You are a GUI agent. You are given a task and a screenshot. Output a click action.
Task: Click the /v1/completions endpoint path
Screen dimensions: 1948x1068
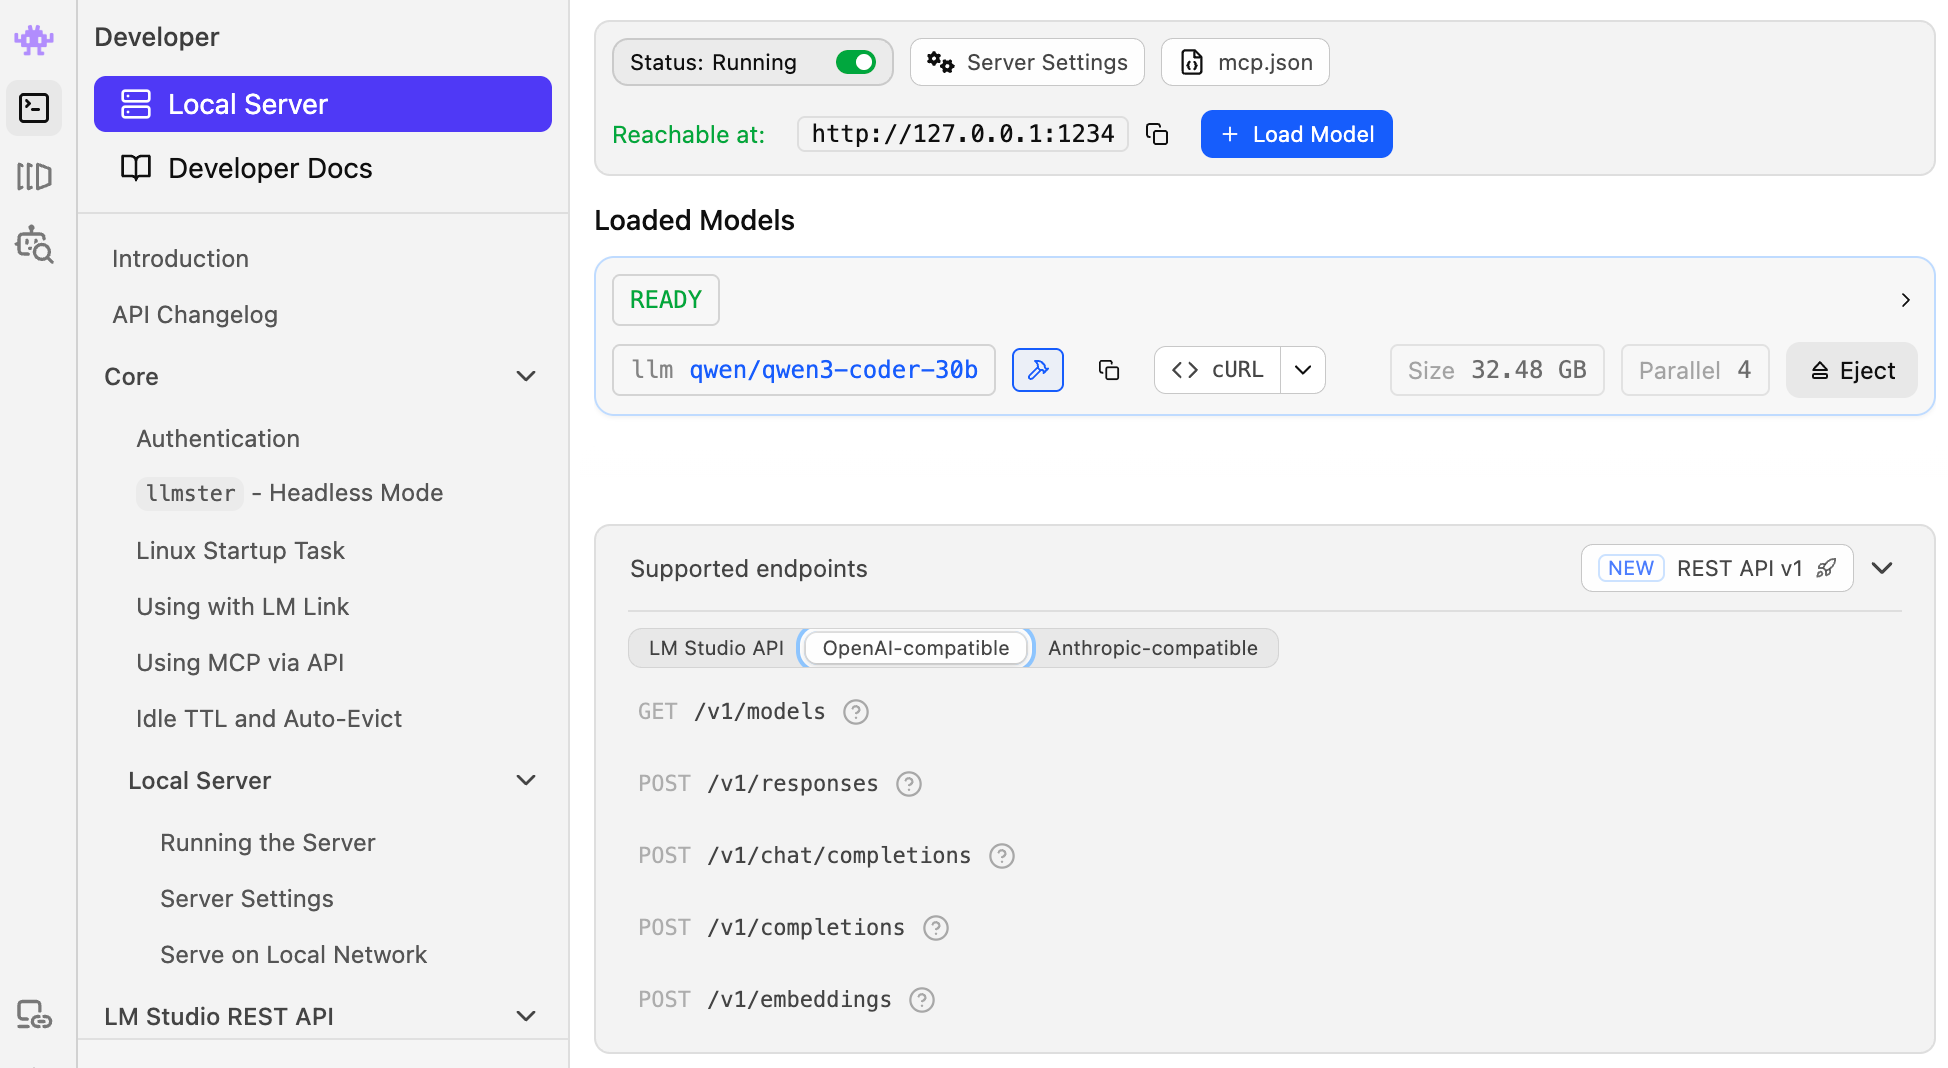coord(806,928)
